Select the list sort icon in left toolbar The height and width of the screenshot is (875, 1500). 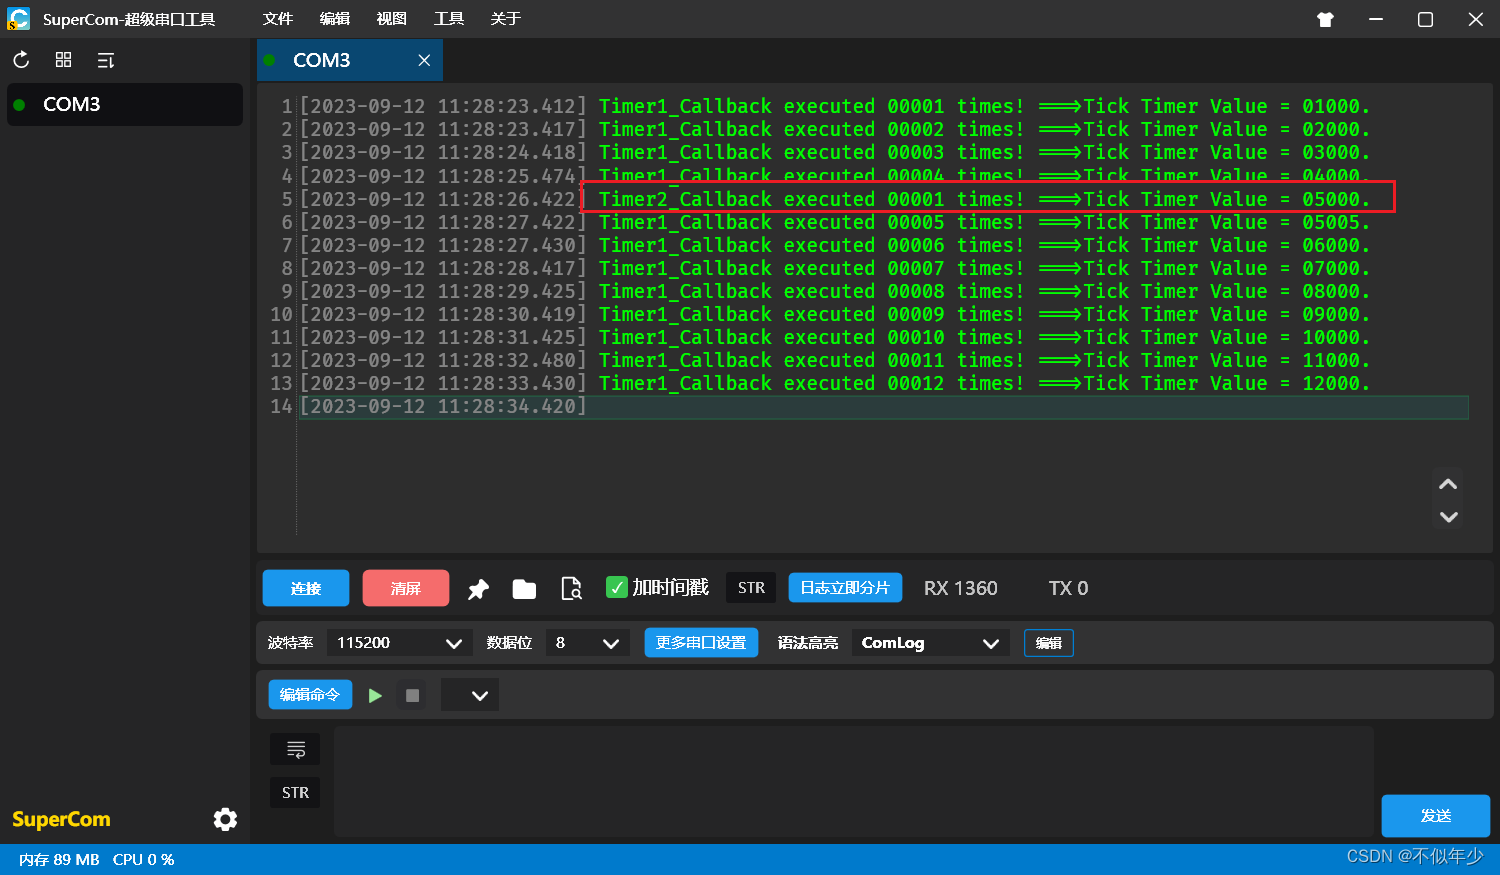click(x=105, y=60)
